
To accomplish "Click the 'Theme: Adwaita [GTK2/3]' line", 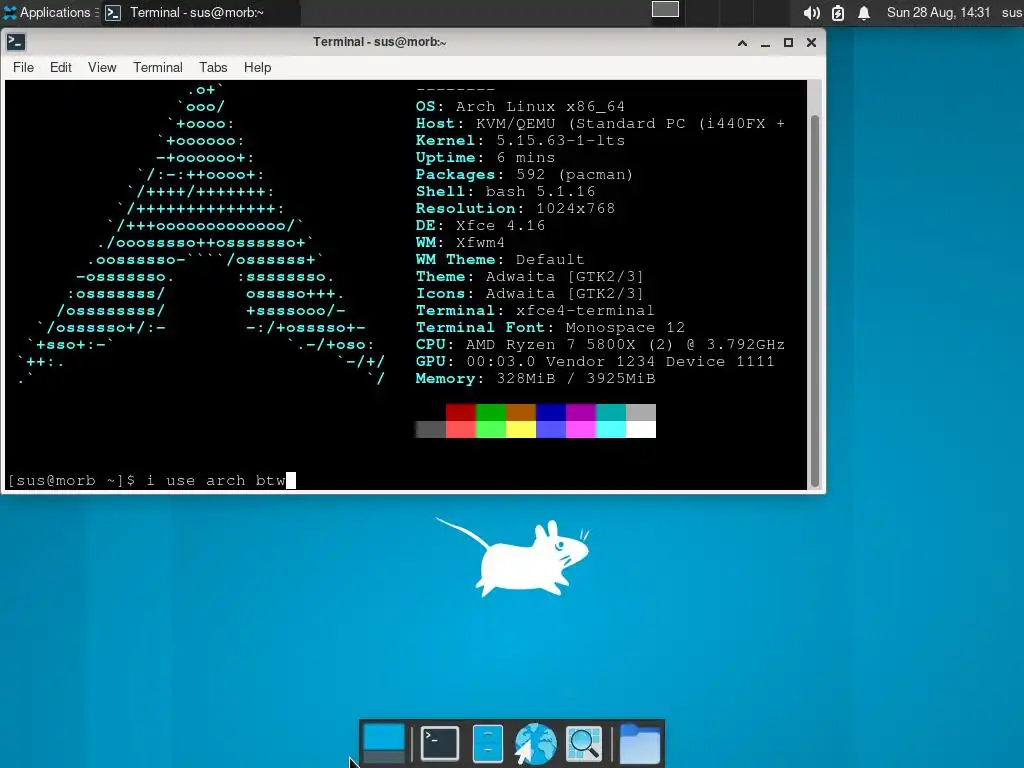I will [x=530, y=276].
